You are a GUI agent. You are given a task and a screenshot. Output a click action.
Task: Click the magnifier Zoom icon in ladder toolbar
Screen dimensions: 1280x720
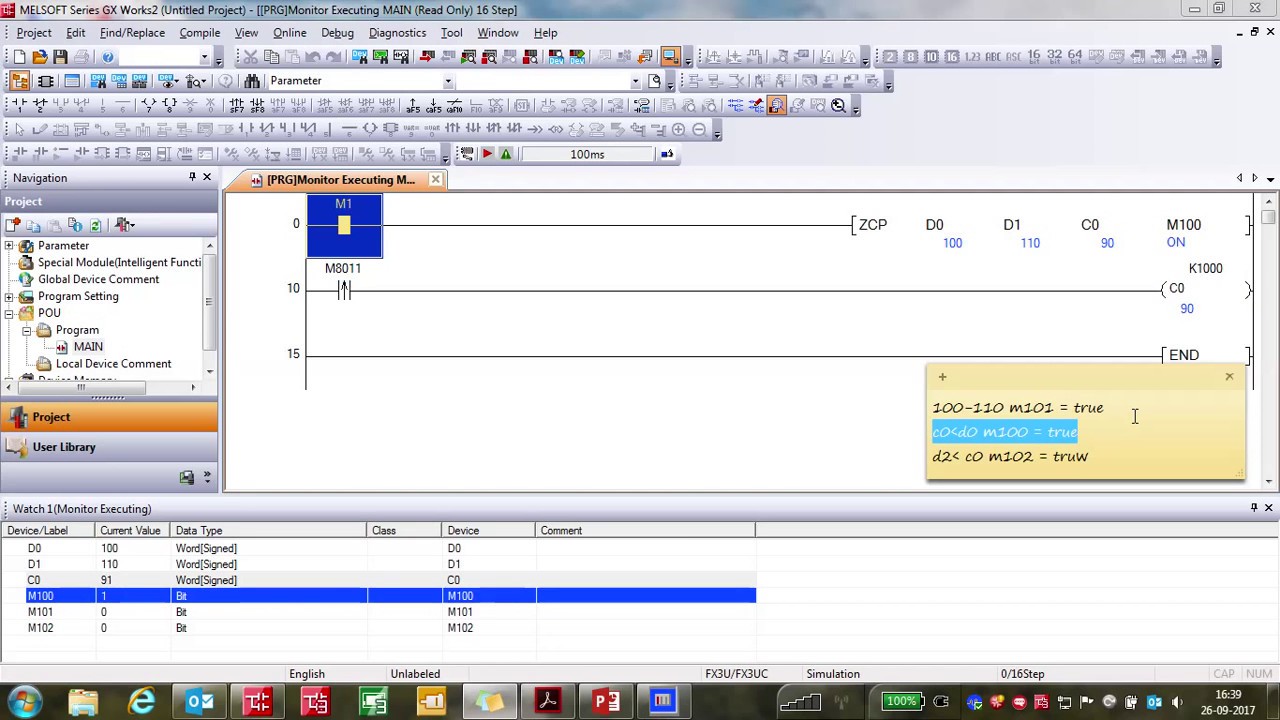pos(838,105)
